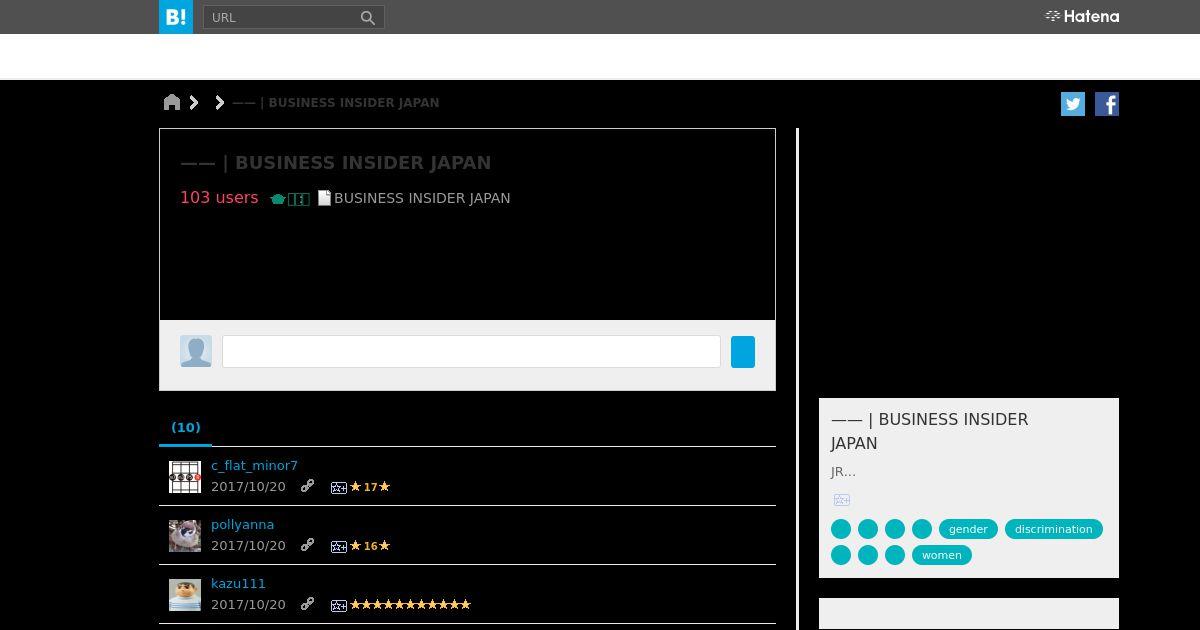Click the 2017/10/20 date on kazu111 row

pyautogui.click(x=248, y=605)
